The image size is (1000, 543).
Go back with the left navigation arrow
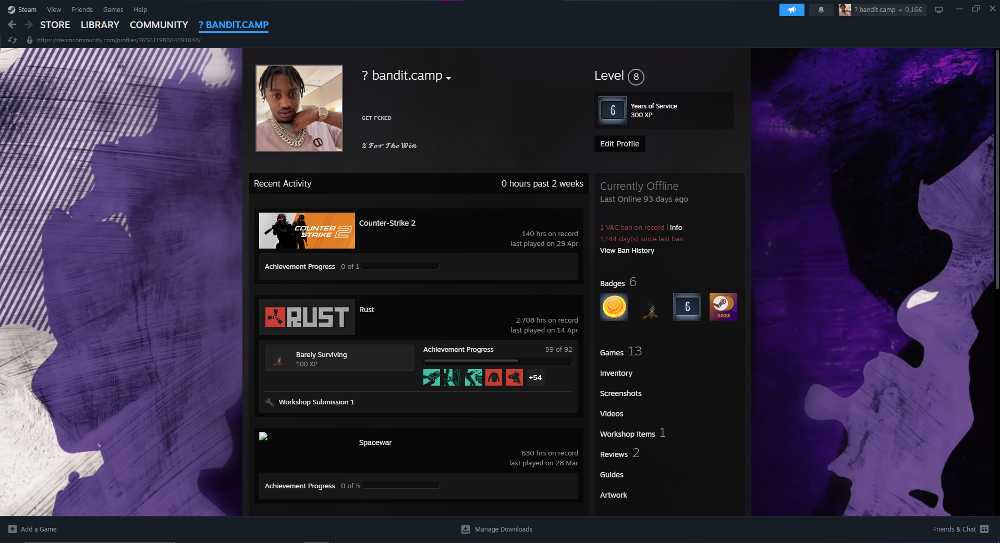pos(11,24)
